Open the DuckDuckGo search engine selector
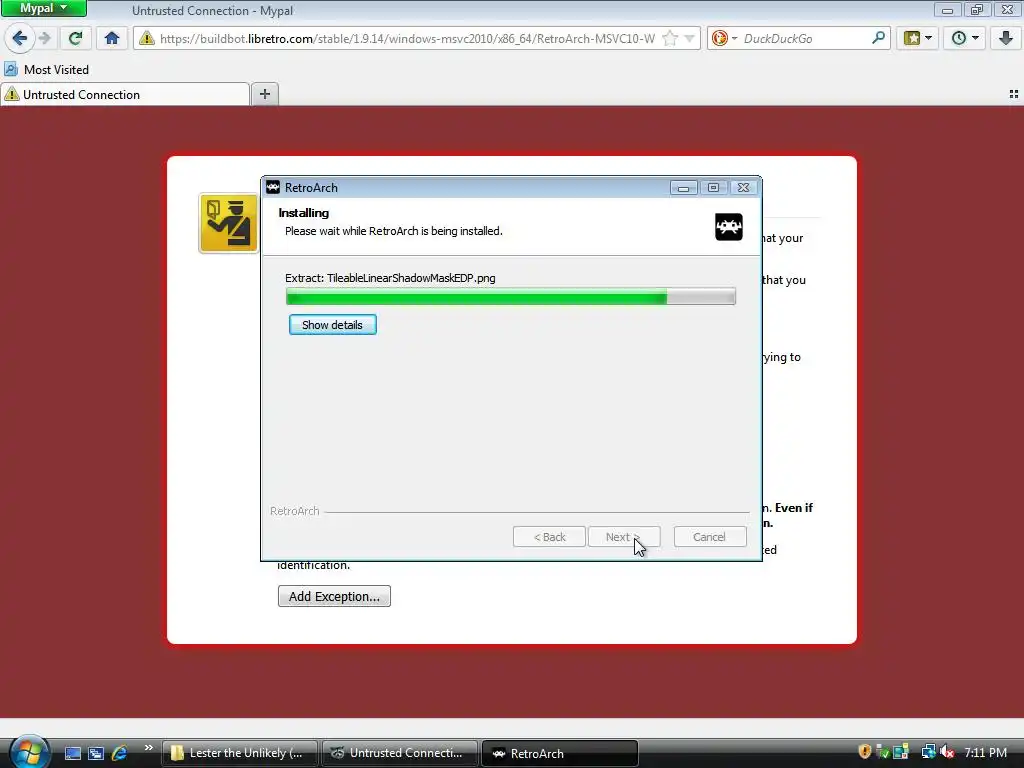Screen dimensions: 1024x768 (724, 39)
